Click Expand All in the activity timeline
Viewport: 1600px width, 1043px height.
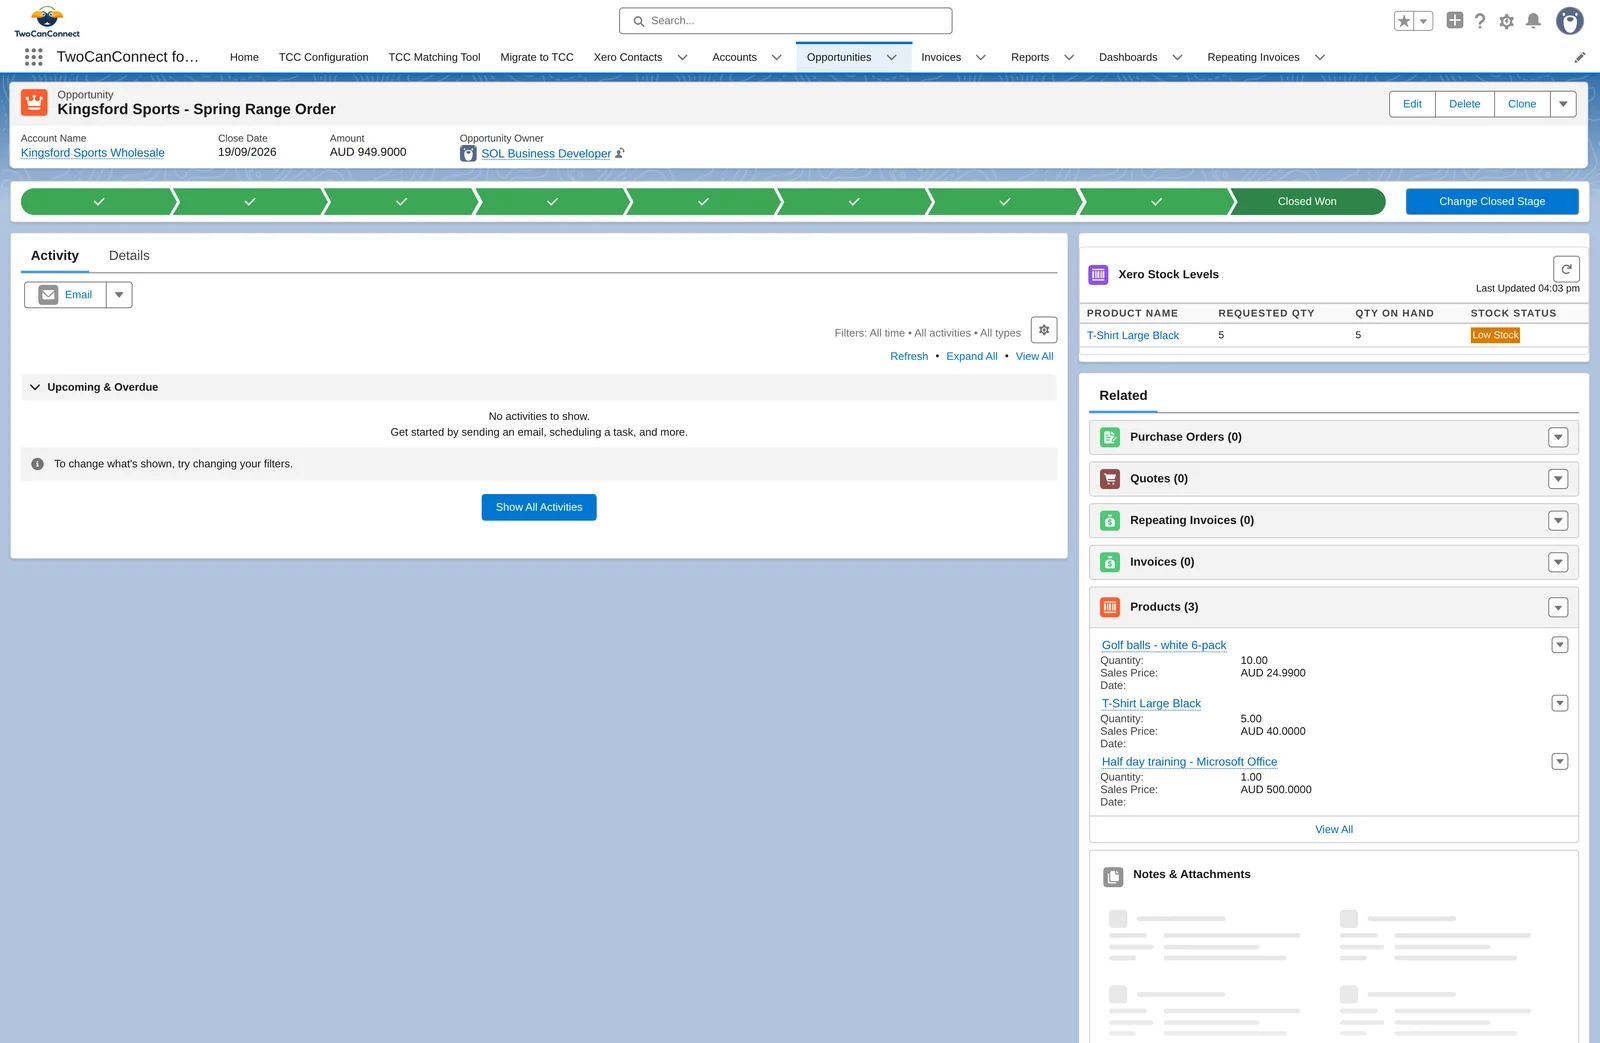[x=972, y=356]
